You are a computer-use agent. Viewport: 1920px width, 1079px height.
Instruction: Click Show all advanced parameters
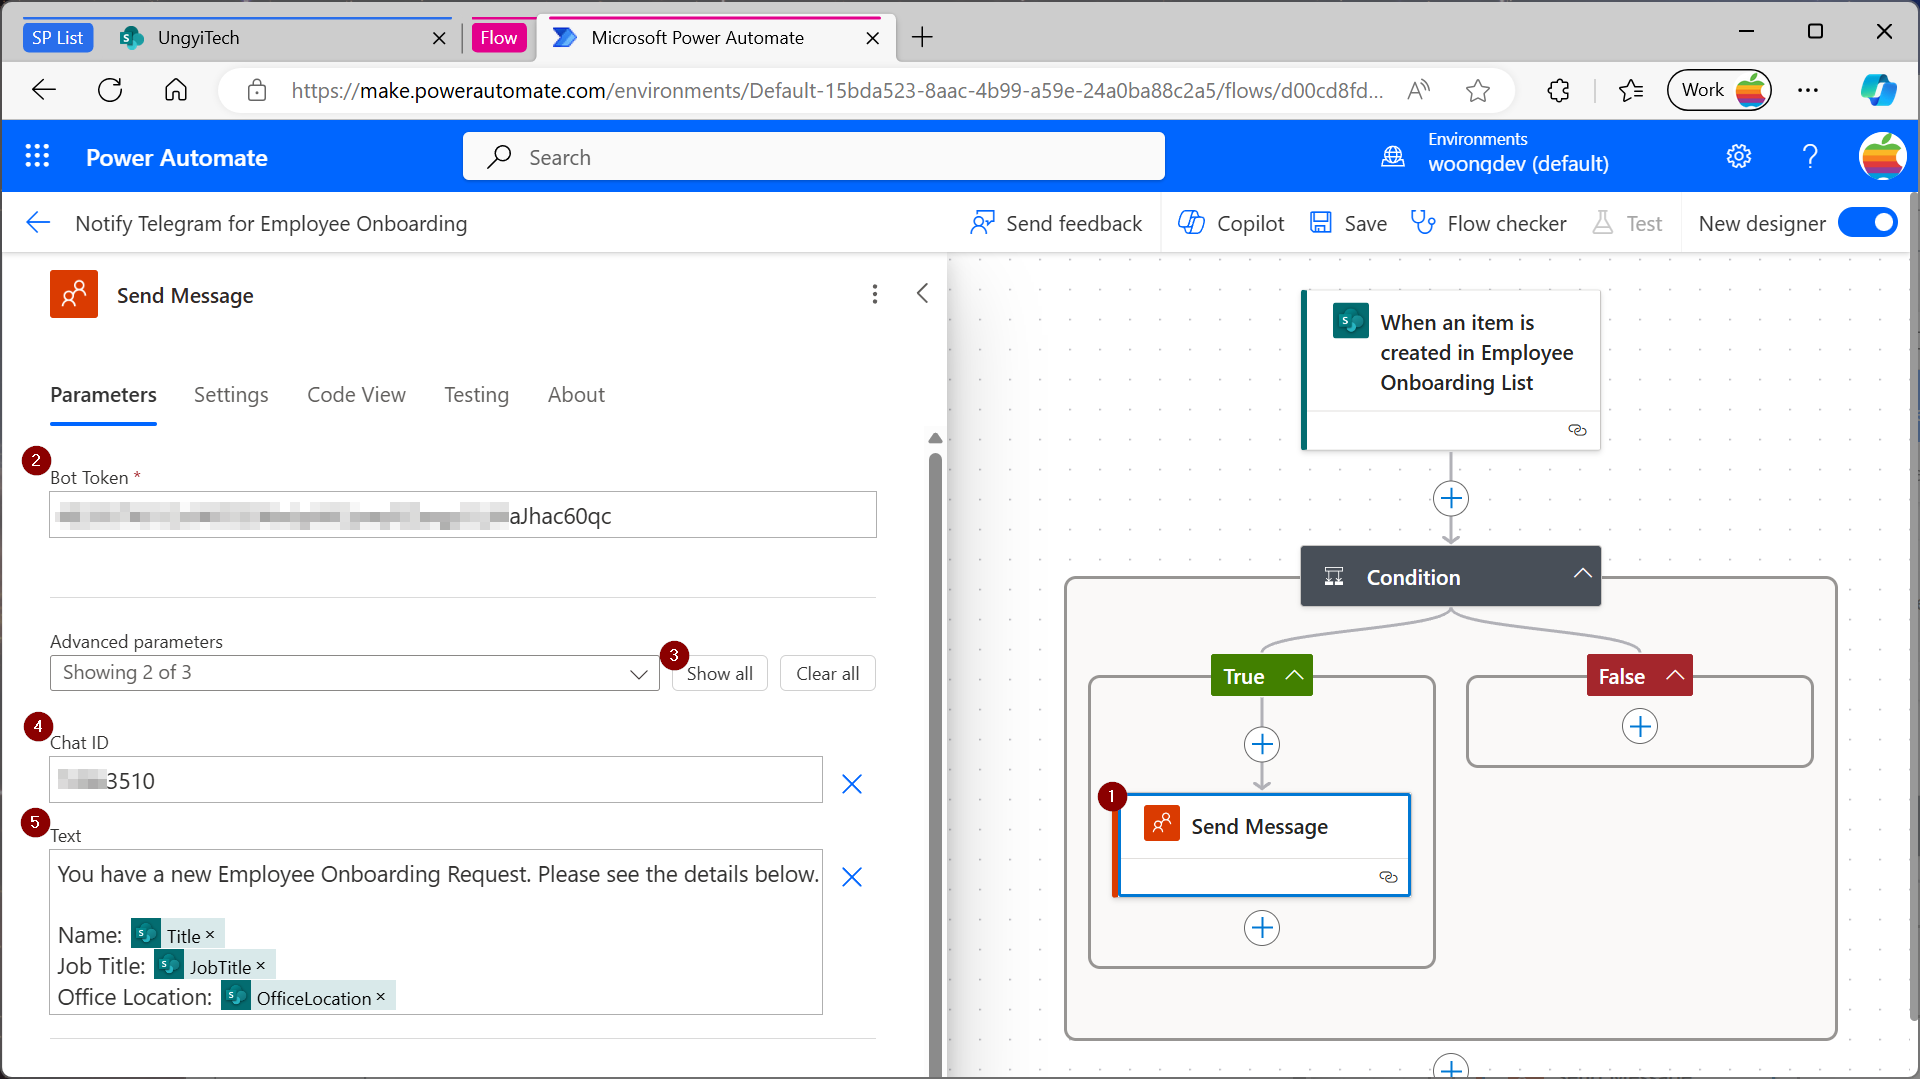click(x=719, y=673)
